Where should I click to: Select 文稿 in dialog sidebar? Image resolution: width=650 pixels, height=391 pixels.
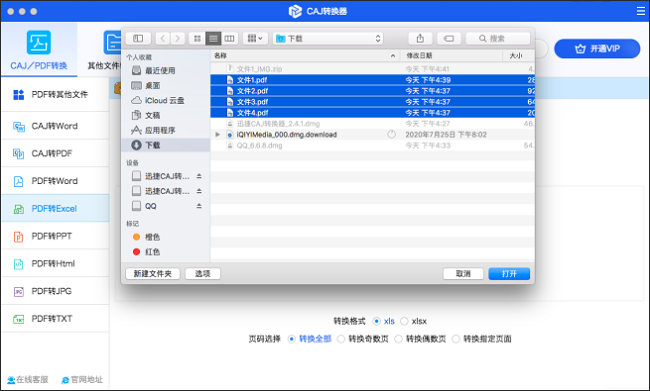pyautogui.click(x=166, y=115)
